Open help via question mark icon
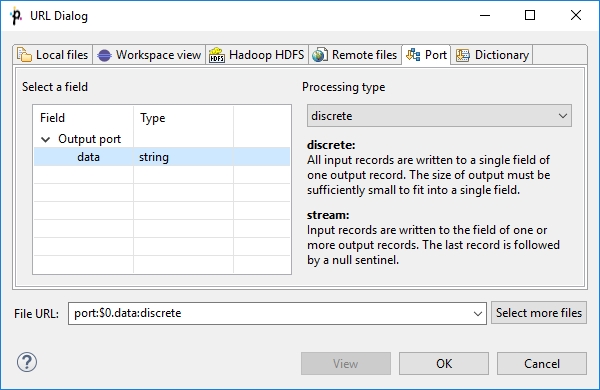This screenshot has height=390, width=600. tap(27, 362)
